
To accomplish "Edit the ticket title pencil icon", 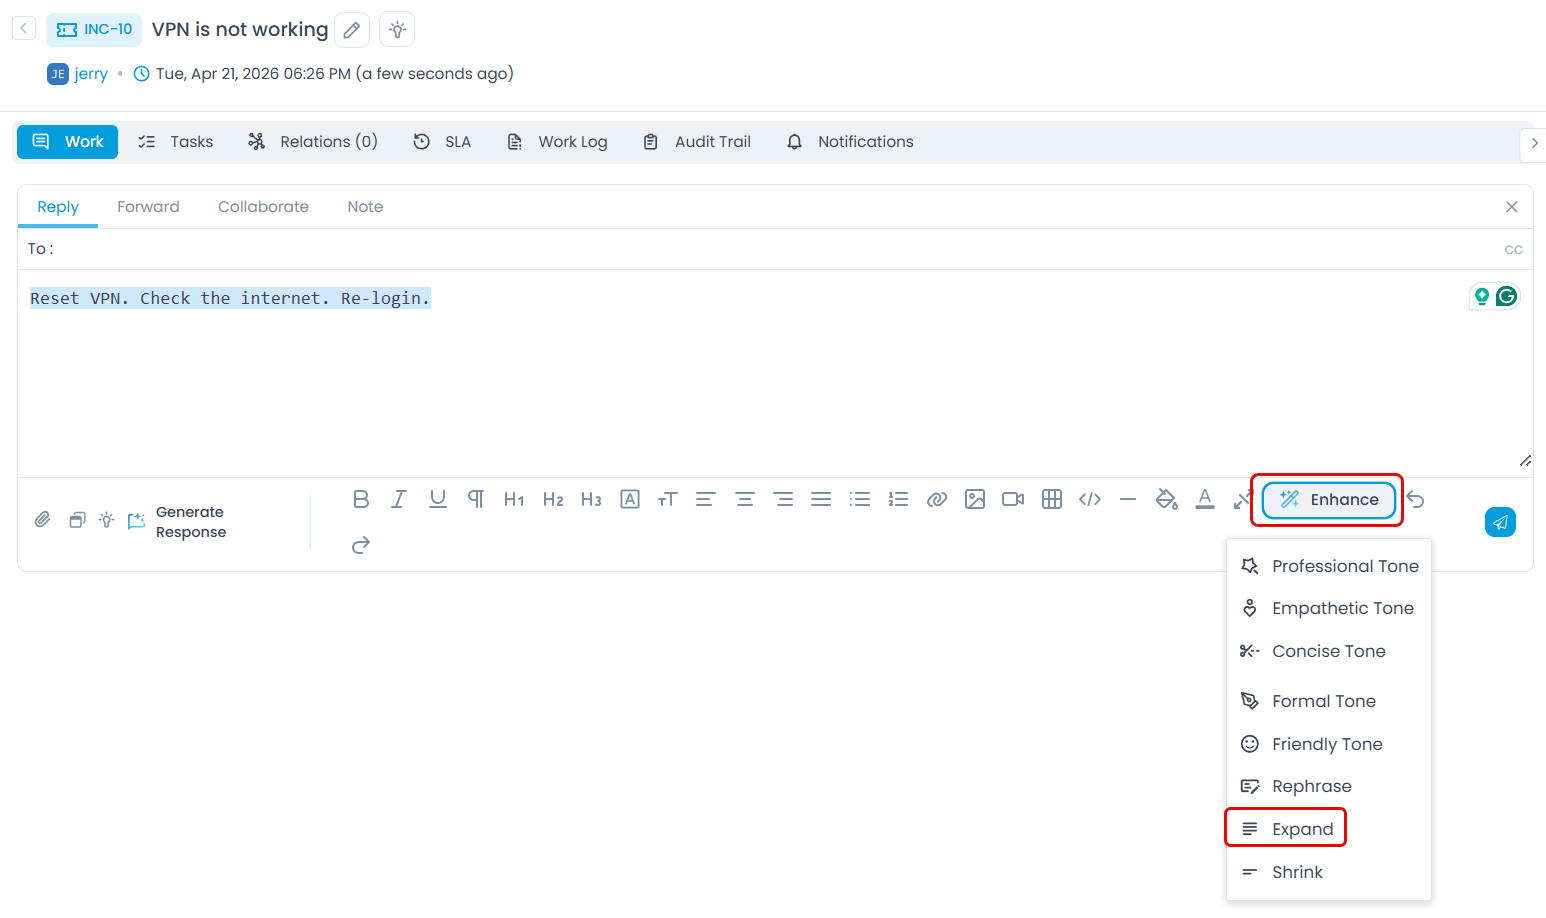I will [x=352, y=30].
